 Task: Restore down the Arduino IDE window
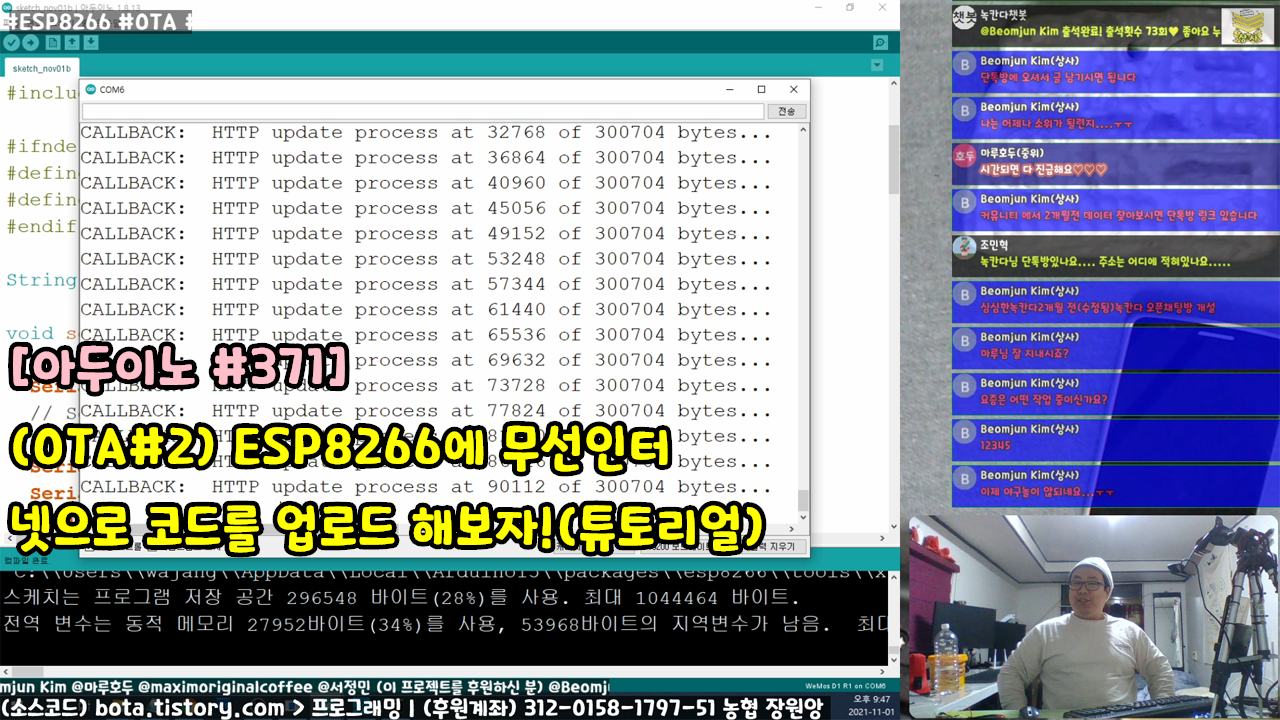point(850,7)
